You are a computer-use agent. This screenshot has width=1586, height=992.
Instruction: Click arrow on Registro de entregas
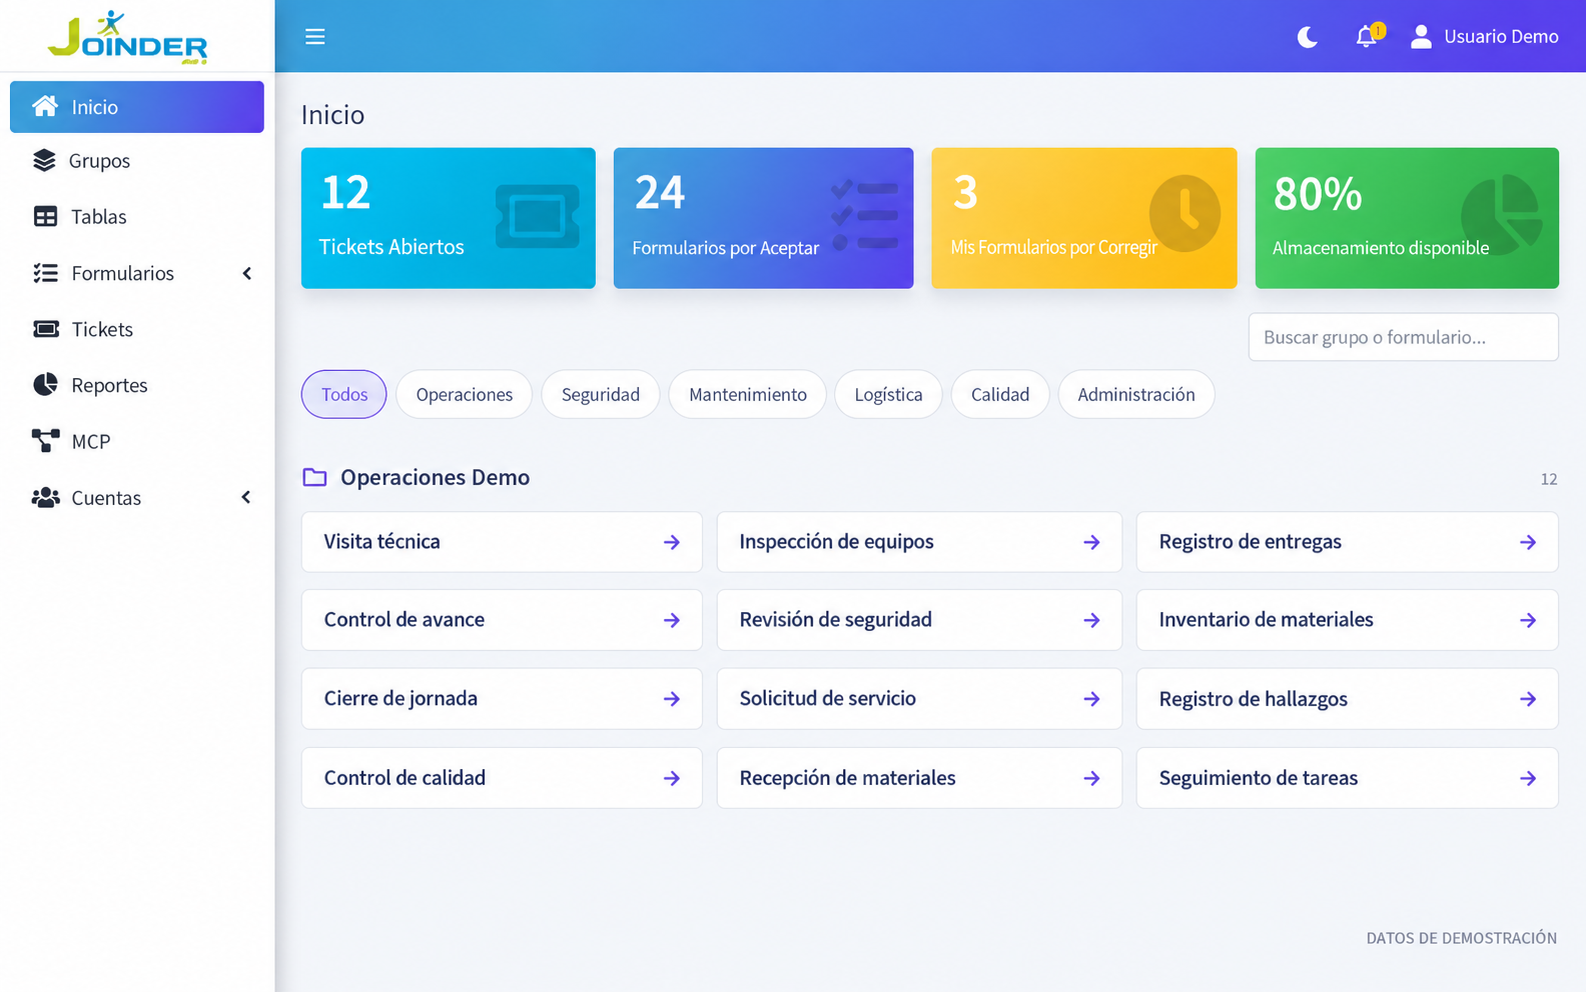pos(1528,542)
